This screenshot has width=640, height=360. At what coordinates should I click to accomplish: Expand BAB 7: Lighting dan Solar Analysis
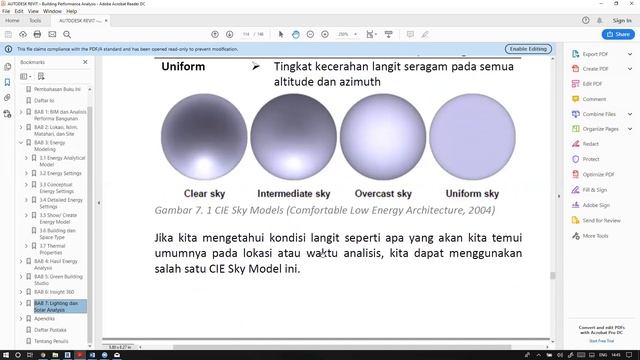(21, 303)
